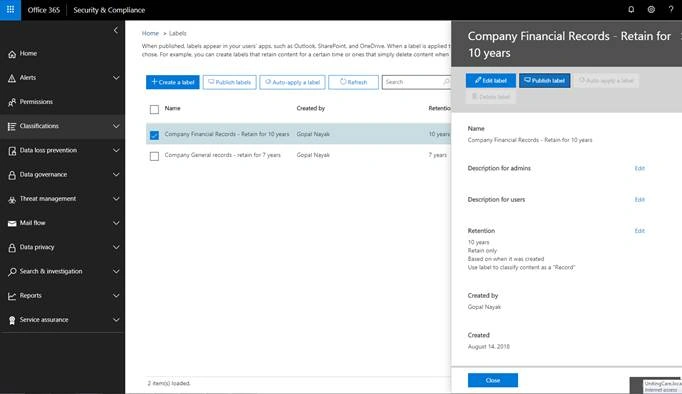Screen dimensions: 682x394
Task: Click Publish label in the details panel
Action: coord(545,80)
